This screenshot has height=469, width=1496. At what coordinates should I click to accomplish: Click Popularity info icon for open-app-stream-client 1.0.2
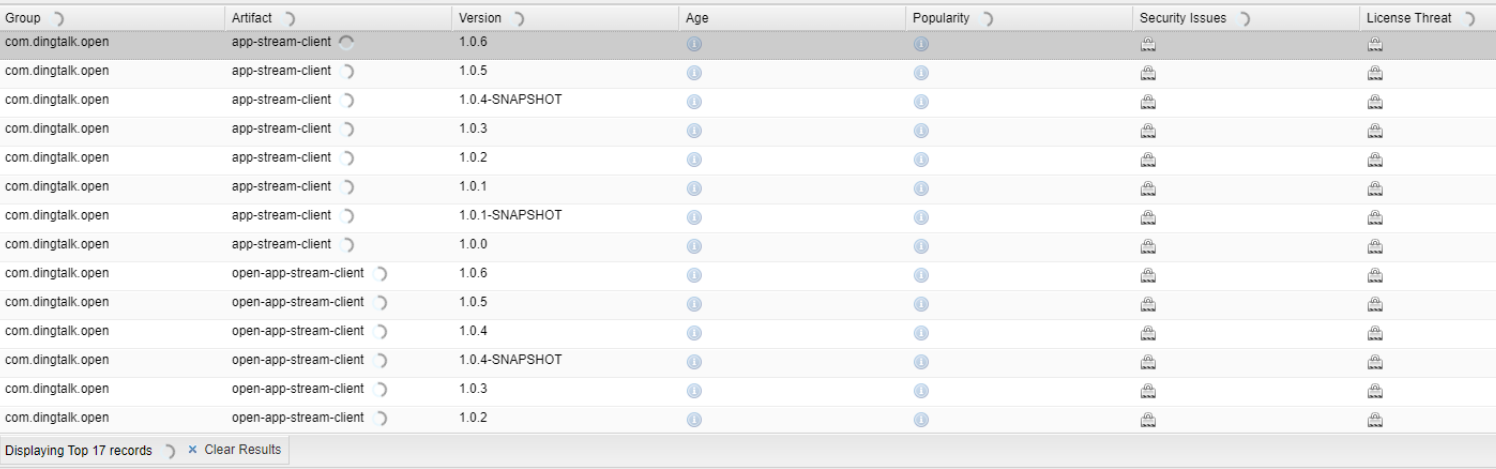tap(921, 421)
